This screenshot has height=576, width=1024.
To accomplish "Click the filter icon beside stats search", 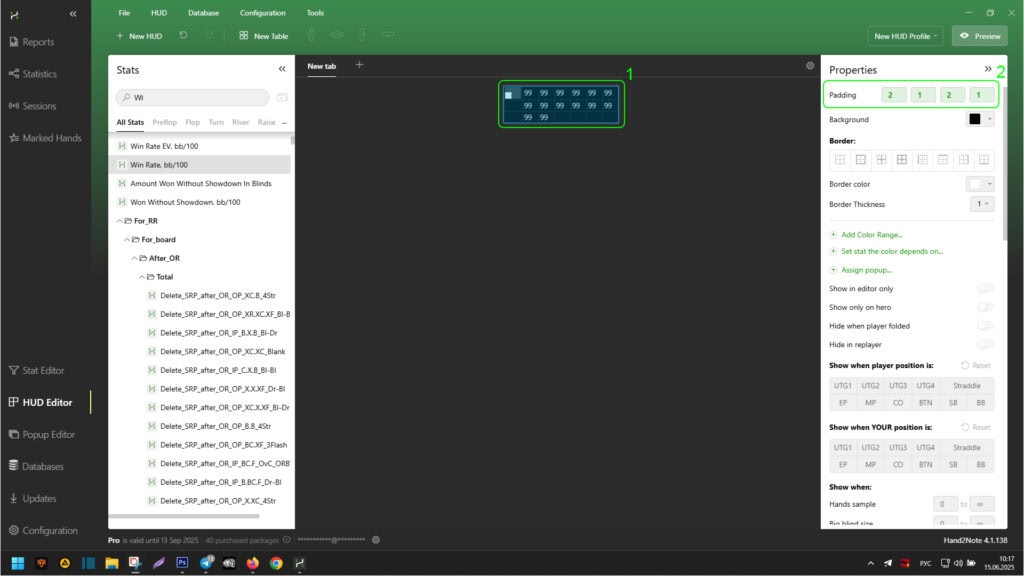I will pyautogui.click(x=282, y=97).
